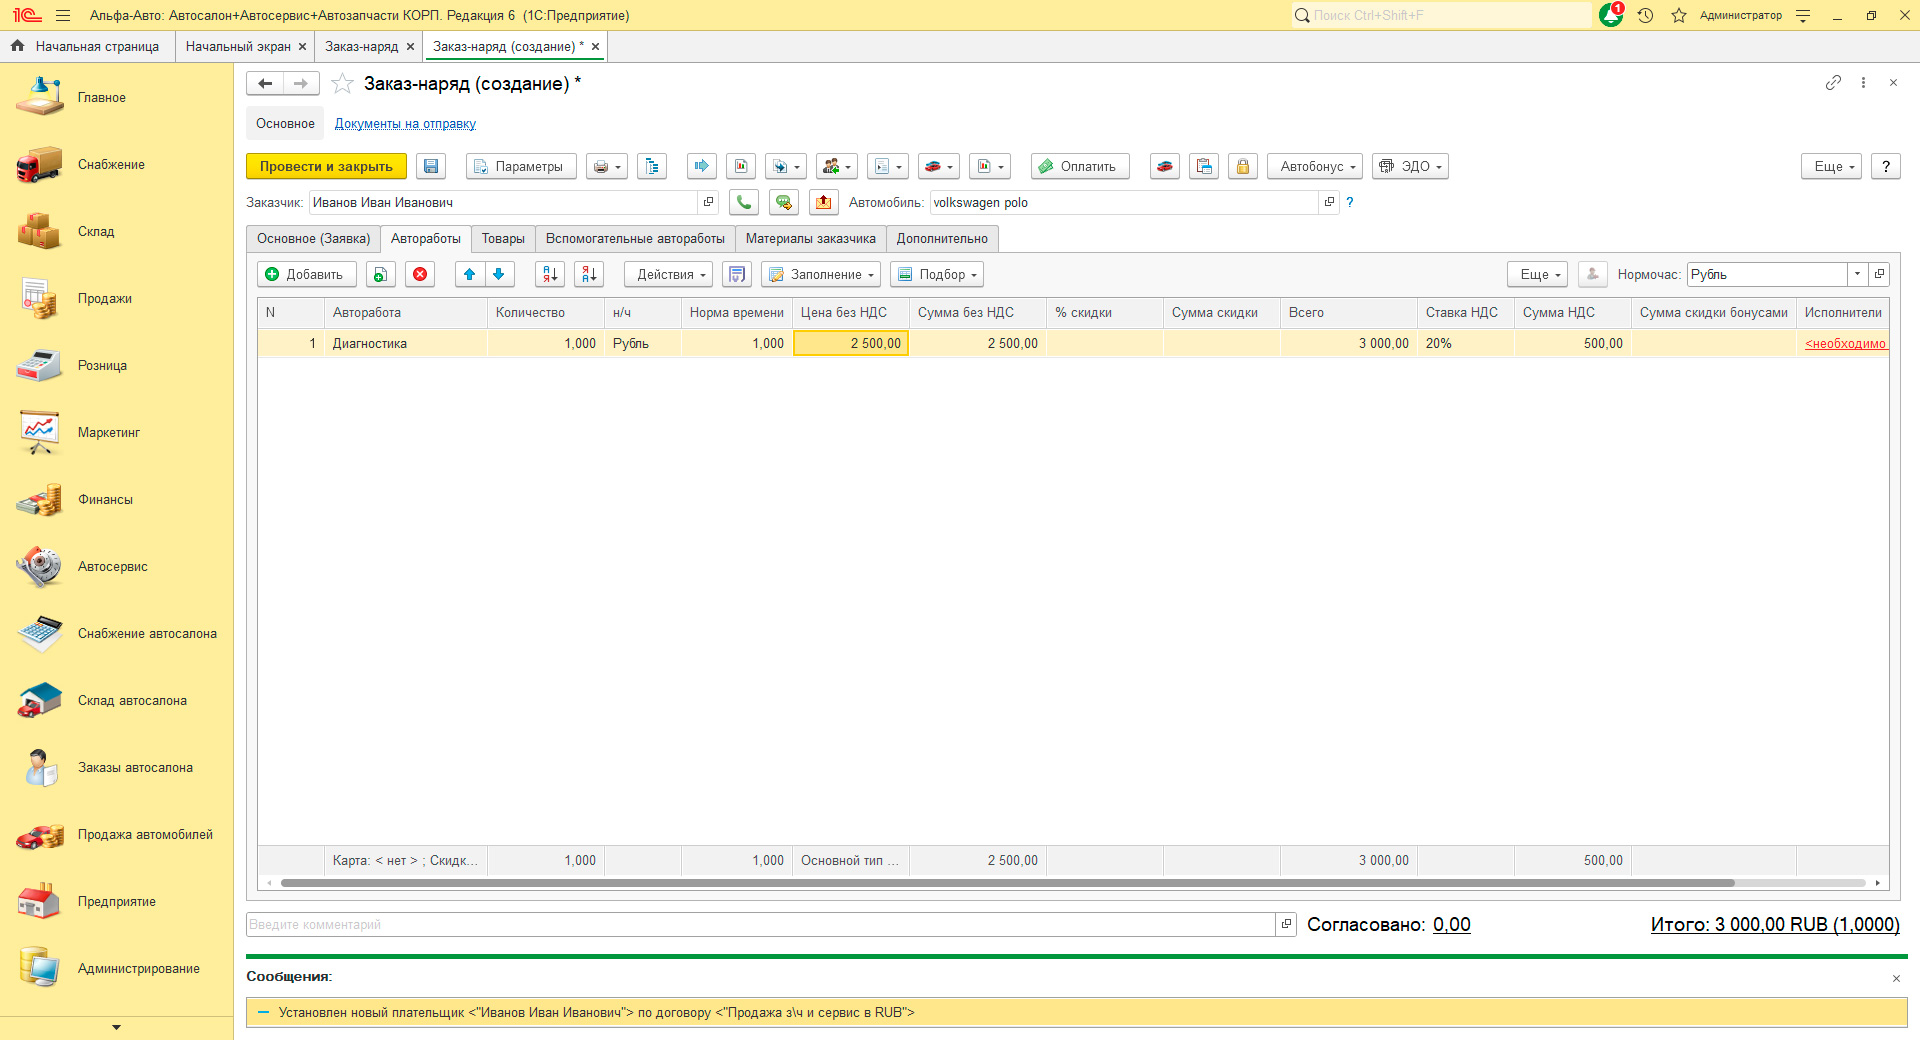Click the notepad icon beside Действия
Viewport: 1920px width, 1040px height.
coord(737,274)
